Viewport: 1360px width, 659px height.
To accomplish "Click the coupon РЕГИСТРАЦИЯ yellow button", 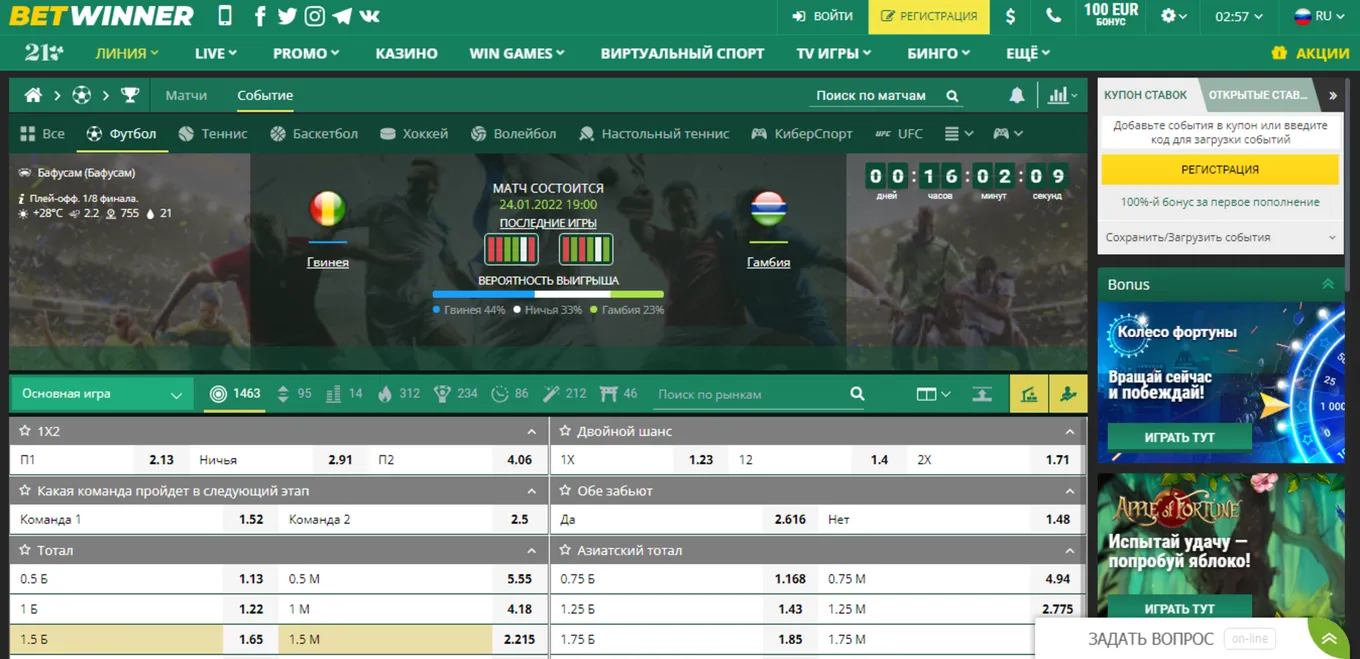I will 1220,169.
